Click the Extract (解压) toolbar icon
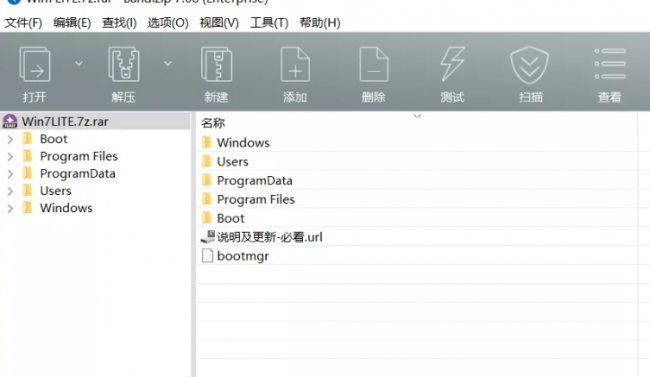Screen dimensions: 650x377 pyautogui.click(x=124, y=63)
